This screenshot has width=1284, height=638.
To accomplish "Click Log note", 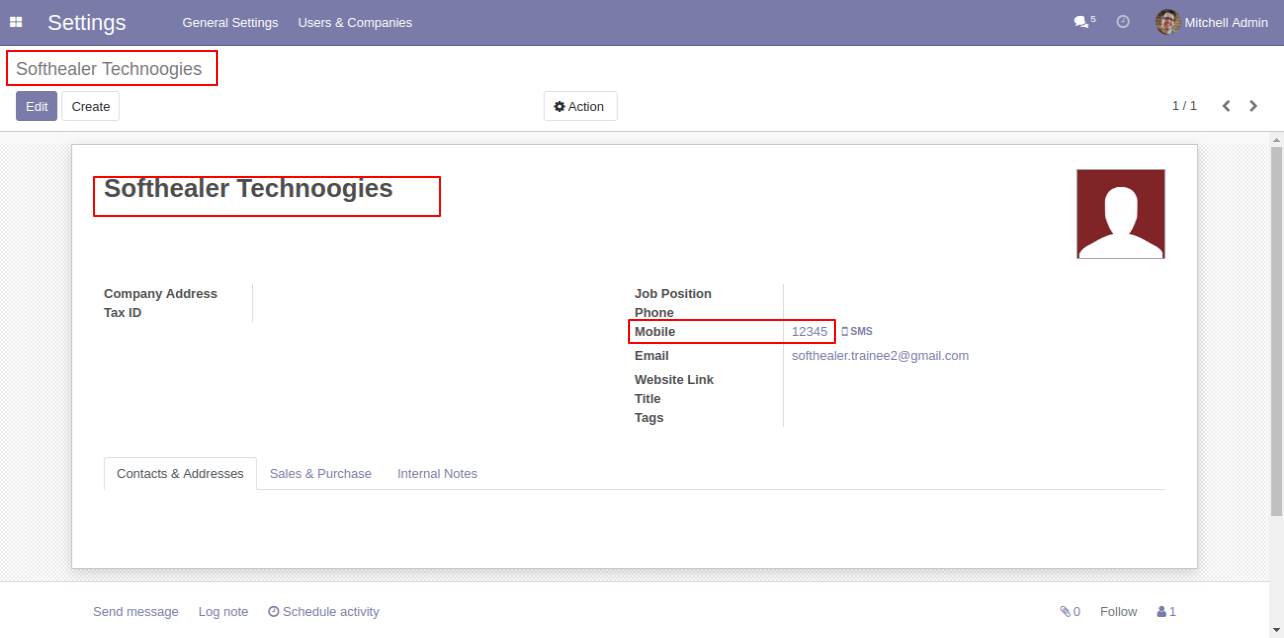I will (x=223, y=612).
